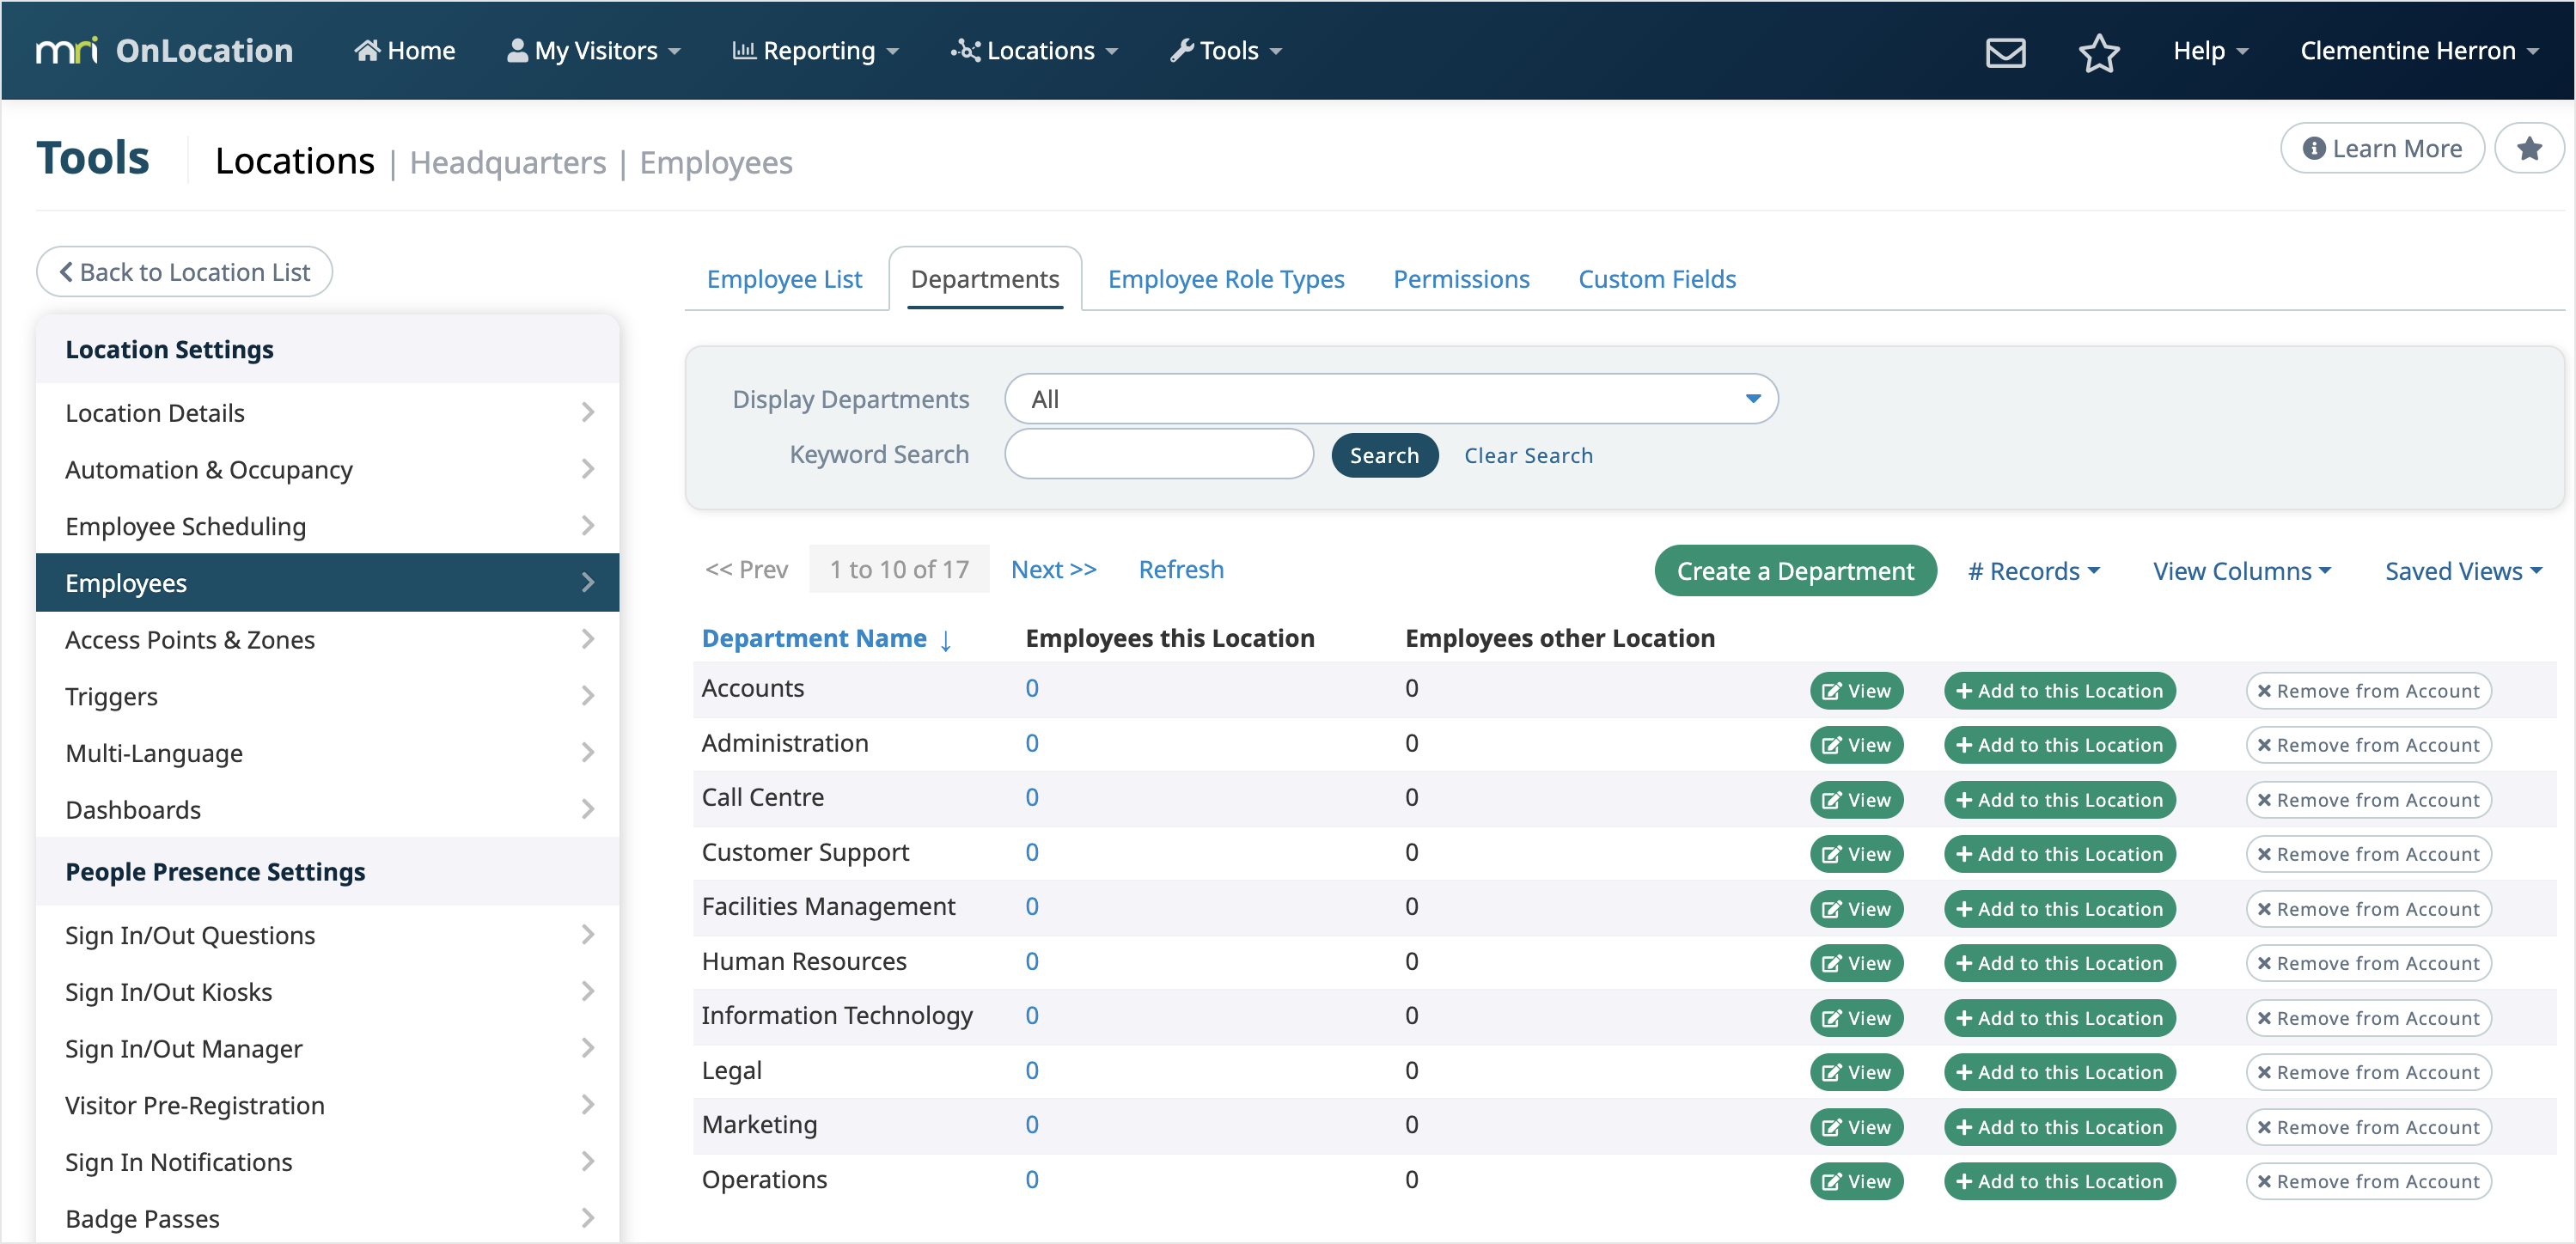
Task: Open Tools dropdown in navbar
Action: click(1226, 50)
